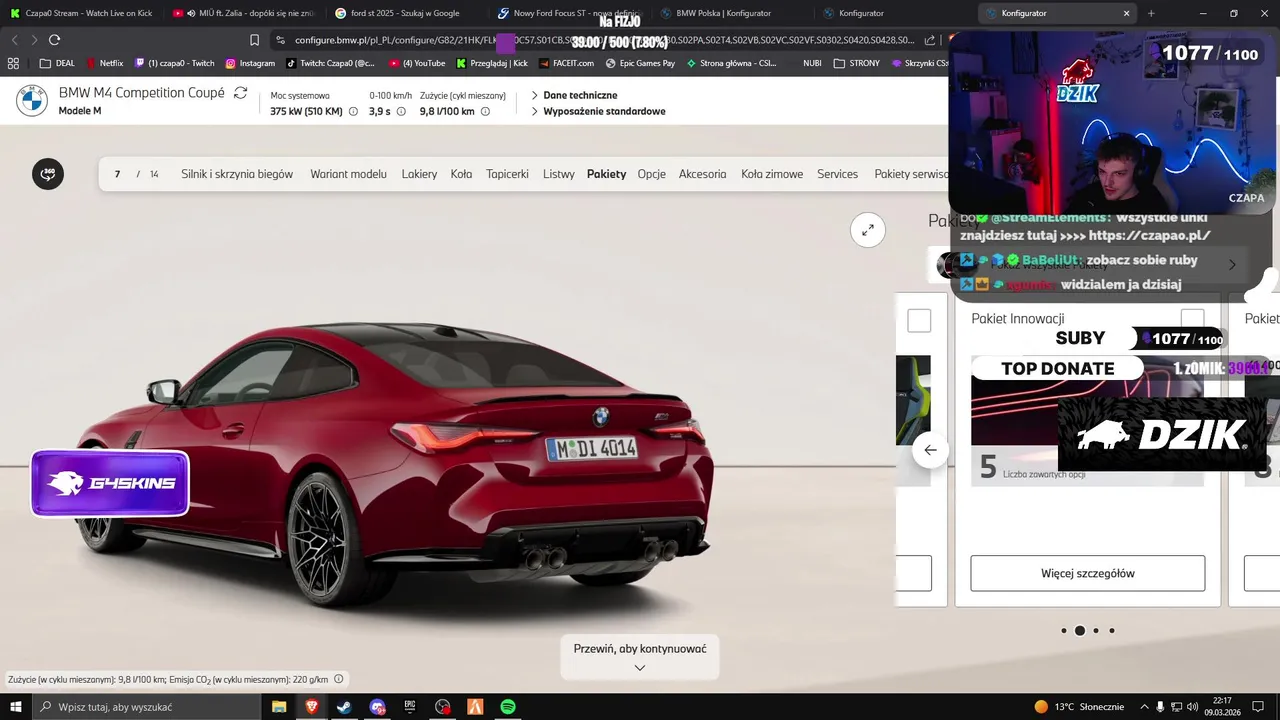Screen dimensions: 1280x720
Task: Click the change-model icon beside BMW M4 Competition Coupé
Action: click(240, 93)
